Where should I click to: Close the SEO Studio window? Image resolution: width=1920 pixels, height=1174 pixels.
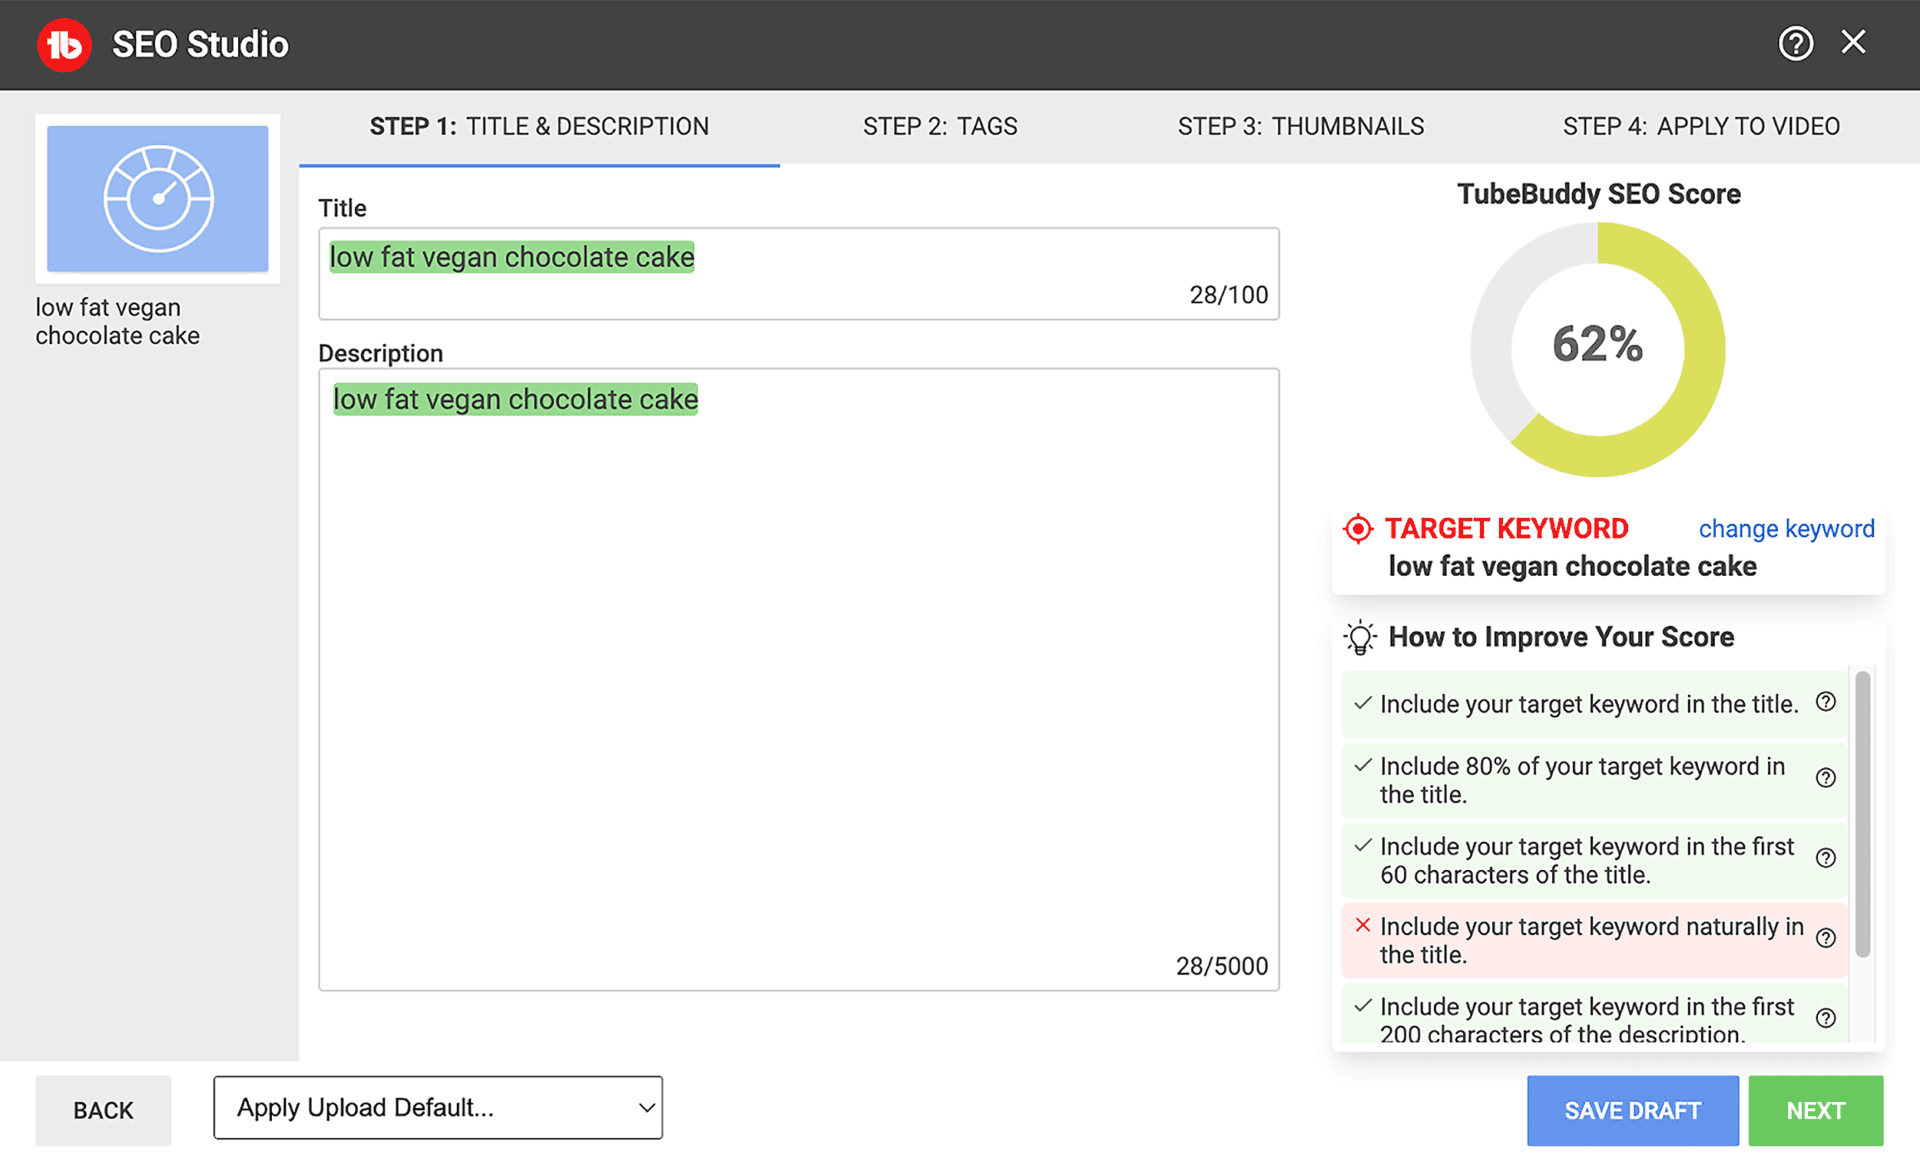pos(1853,42)
